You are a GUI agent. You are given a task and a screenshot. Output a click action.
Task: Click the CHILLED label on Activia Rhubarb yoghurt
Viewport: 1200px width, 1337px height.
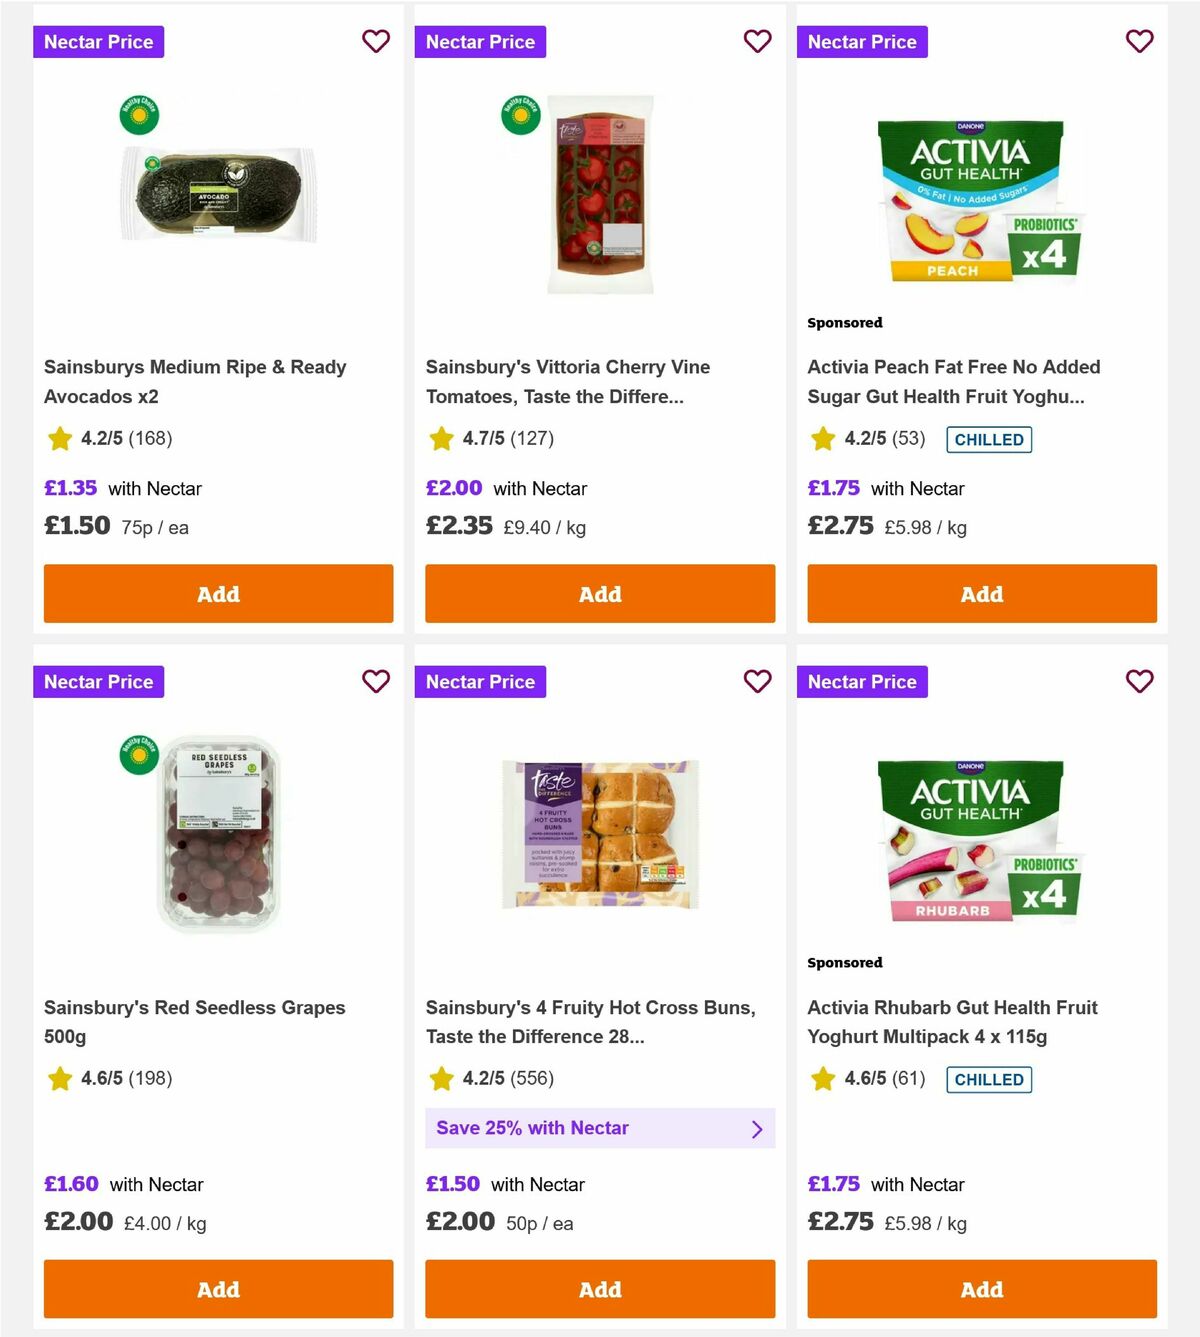[x=989, y=1079]
